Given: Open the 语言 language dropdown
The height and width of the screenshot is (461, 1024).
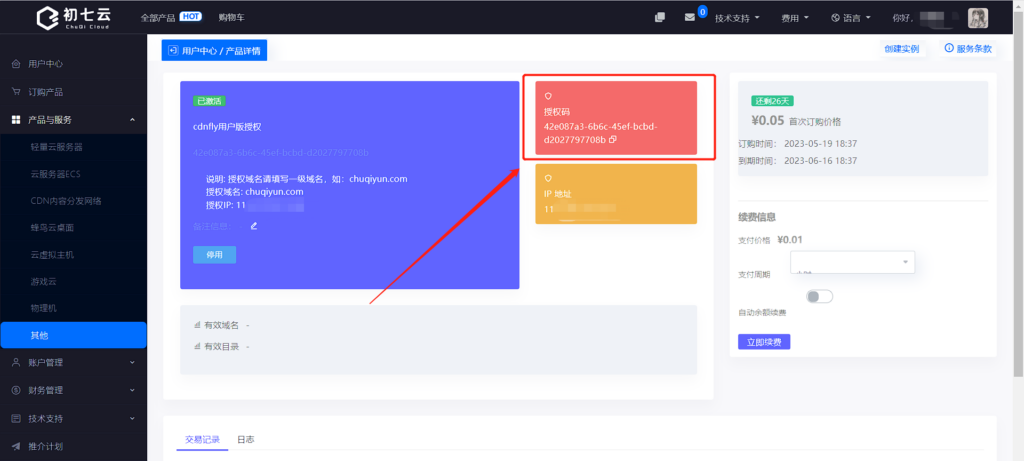Looking at the screenshot, I should point(851,18).
